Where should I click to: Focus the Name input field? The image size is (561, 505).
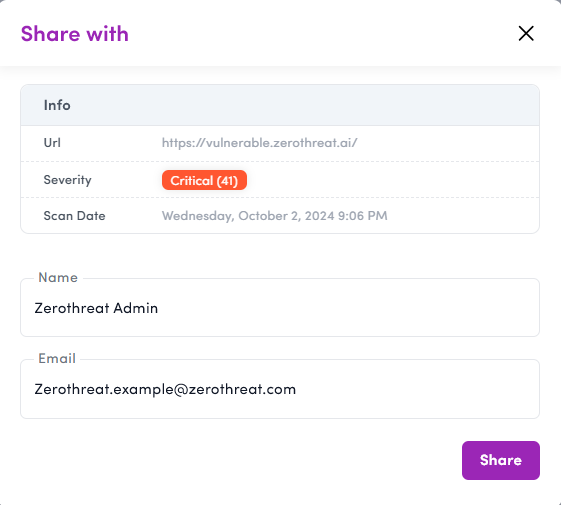point(280,307)
